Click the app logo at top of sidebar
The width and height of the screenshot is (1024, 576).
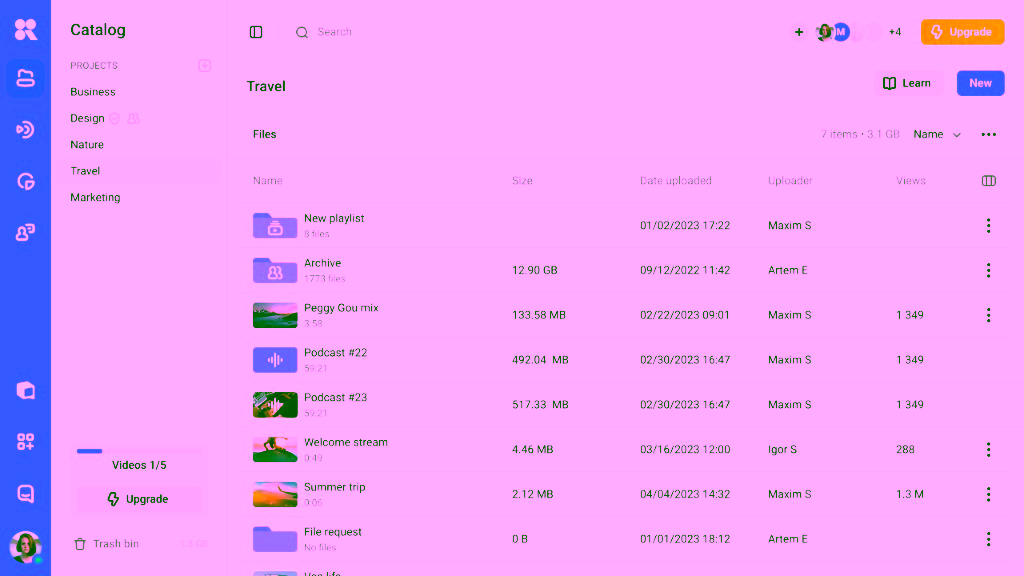(x=25, y=29)
